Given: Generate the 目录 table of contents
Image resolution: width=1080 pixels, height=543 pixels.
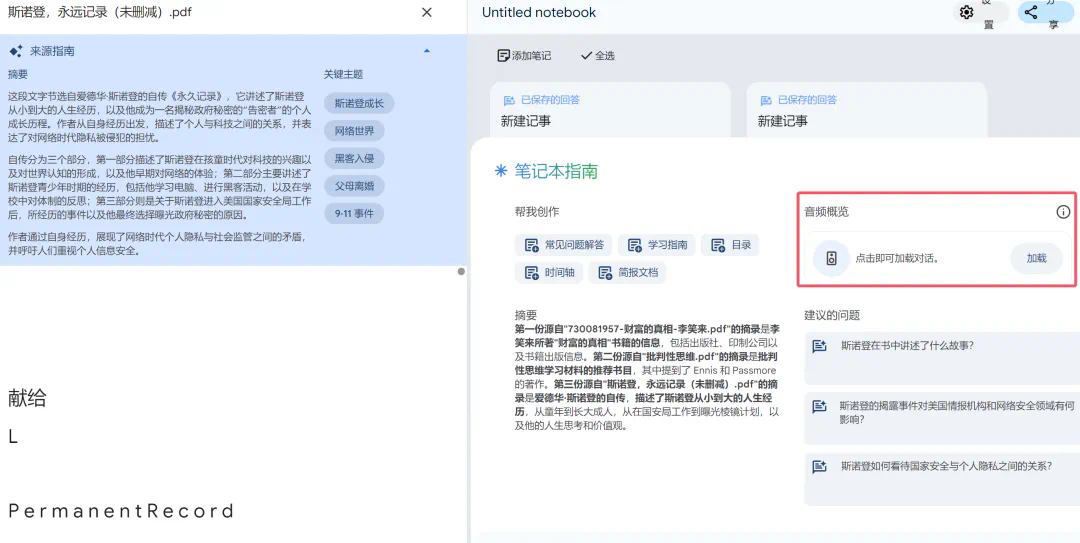Looking at the screenshot, I should coord(730,245).
